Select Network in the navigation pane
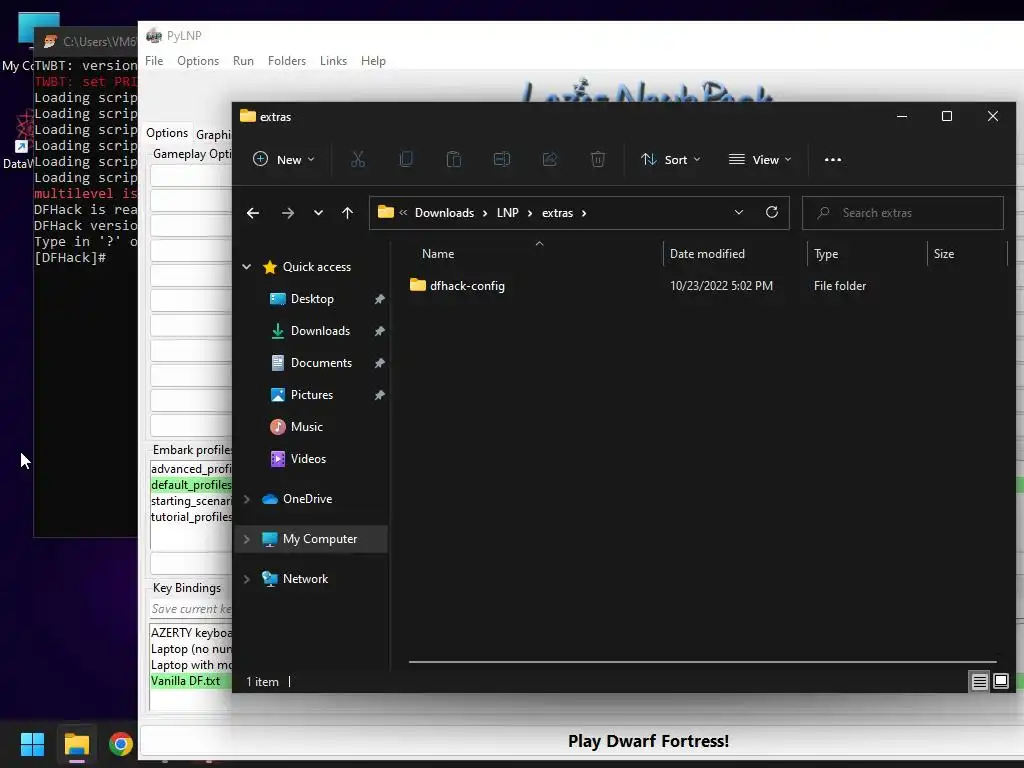The width and height of the screenshot is (1024, 768). click(305, 579)
